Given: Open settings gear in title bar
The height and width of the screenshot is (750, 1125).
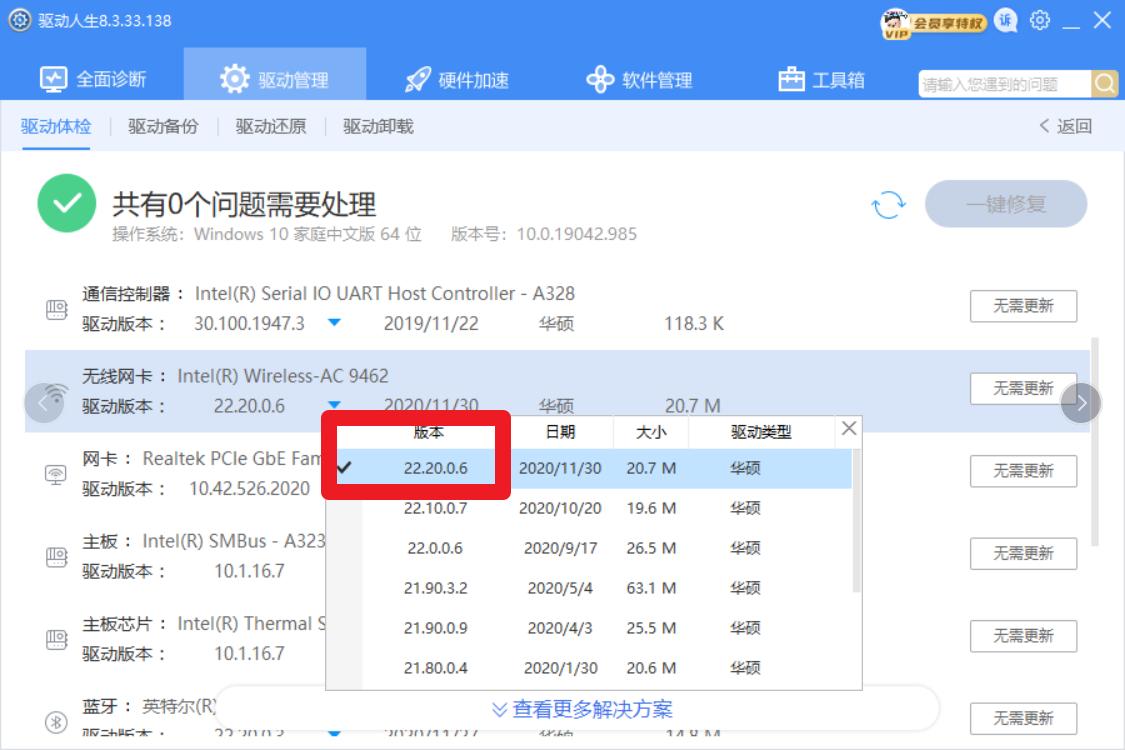Looking at the screenshot, I should point(1040,20).
